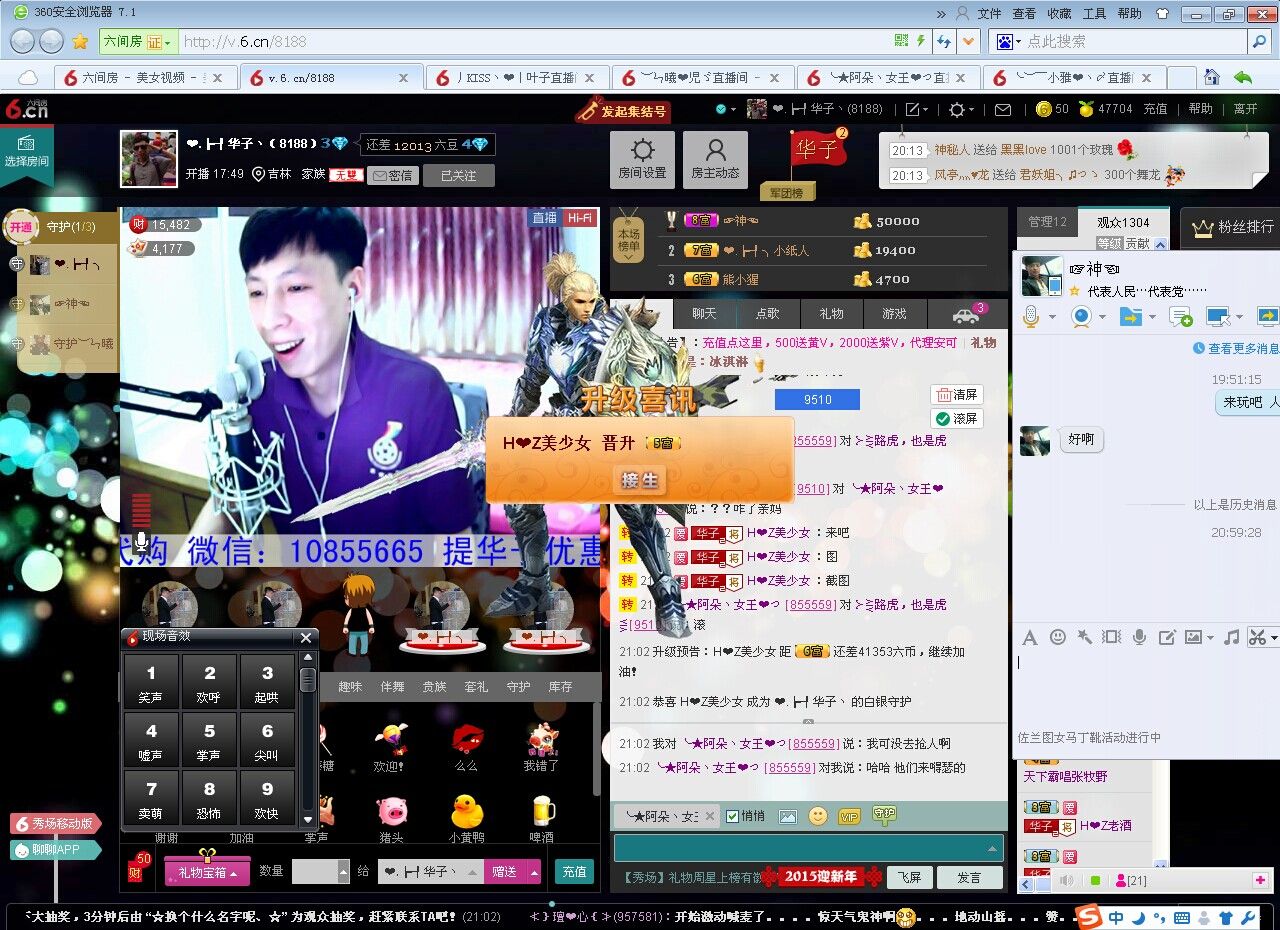This screenshot has height=930, width=1280.
Task: Switch to the 点歌 song request tab
Action: tap(767, 314)
